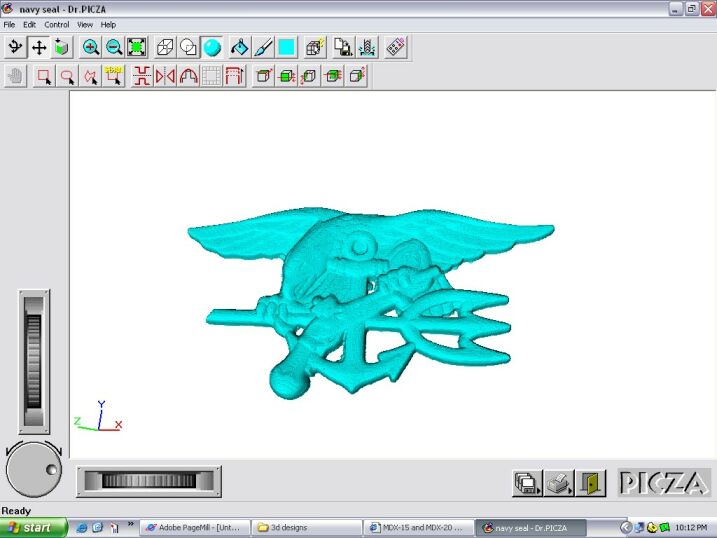This screenshot has height=538, width=717.
Task: Click the Zoom Out magnifier icon
Action: point(114,47)
